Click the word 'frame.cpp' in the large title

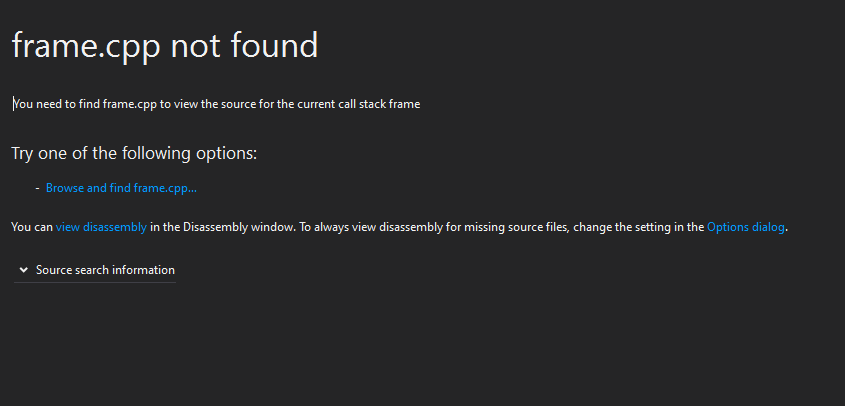[x=86, y=45]
